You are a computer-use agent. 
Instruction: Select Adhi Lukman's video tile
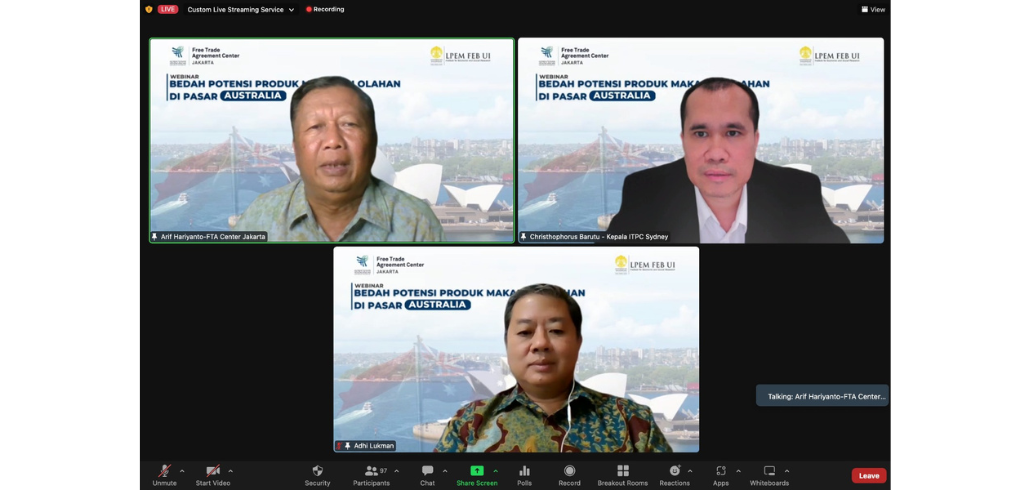[516, 350]
